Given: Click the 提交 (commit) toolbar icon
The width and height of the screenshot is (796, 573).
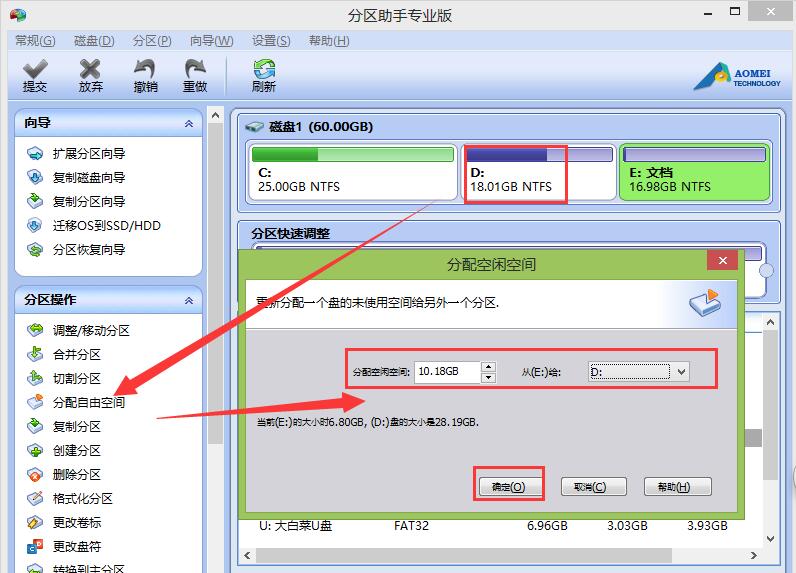Looking at the screenshot, I should [x=35, y=75].
